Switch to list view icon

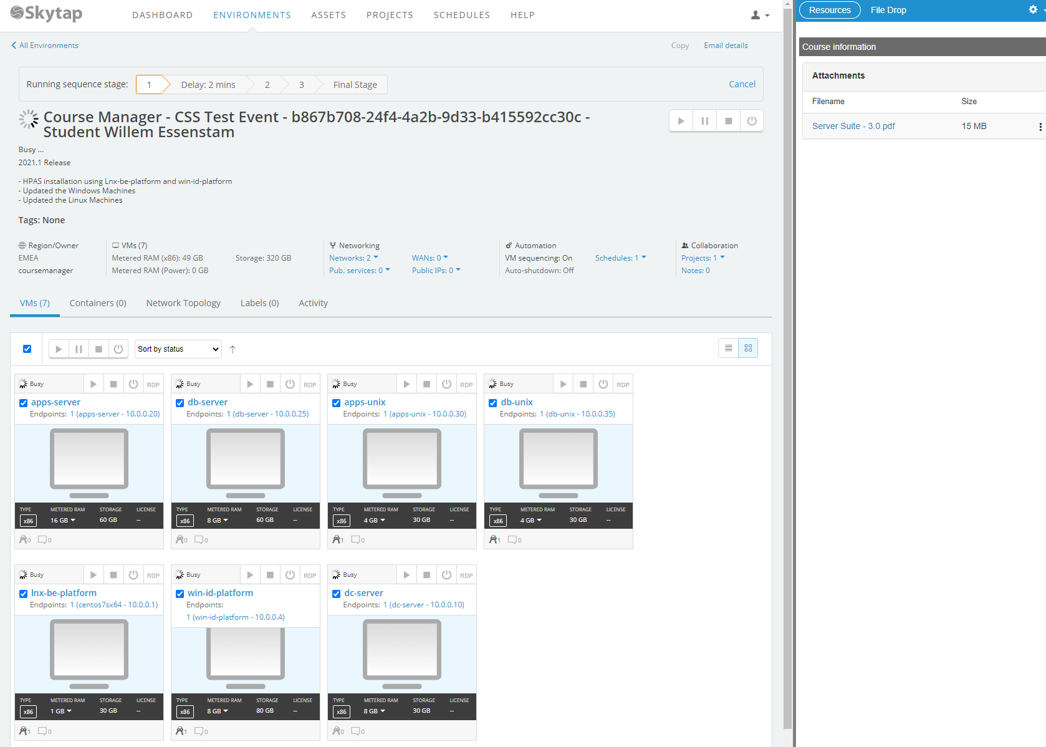coord(728,348)
